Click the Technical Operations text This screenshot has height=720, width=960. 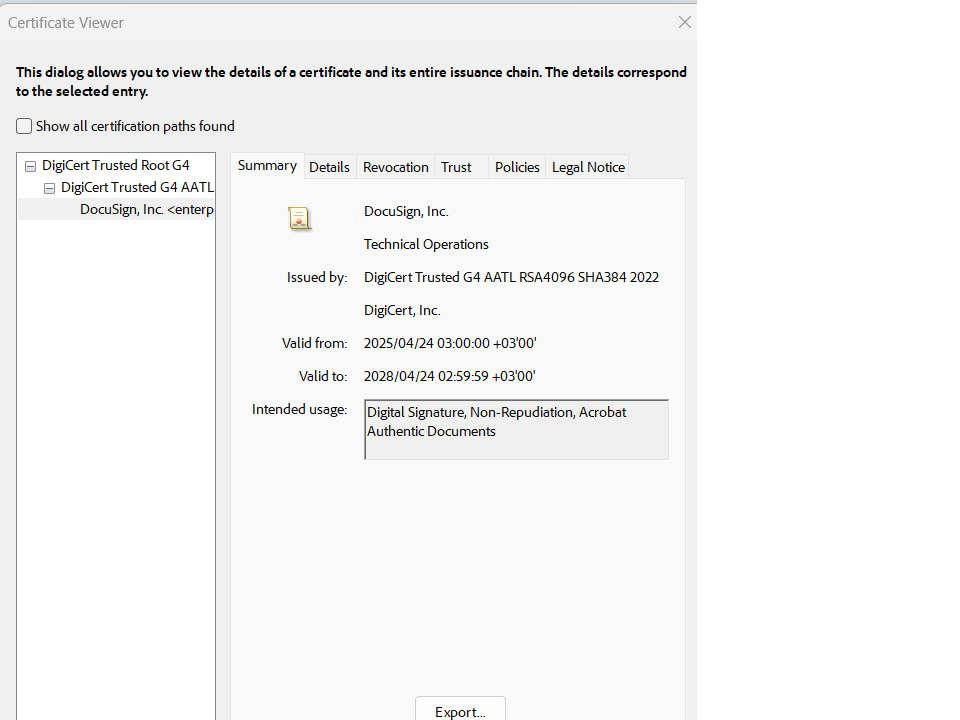click(426, 244)
